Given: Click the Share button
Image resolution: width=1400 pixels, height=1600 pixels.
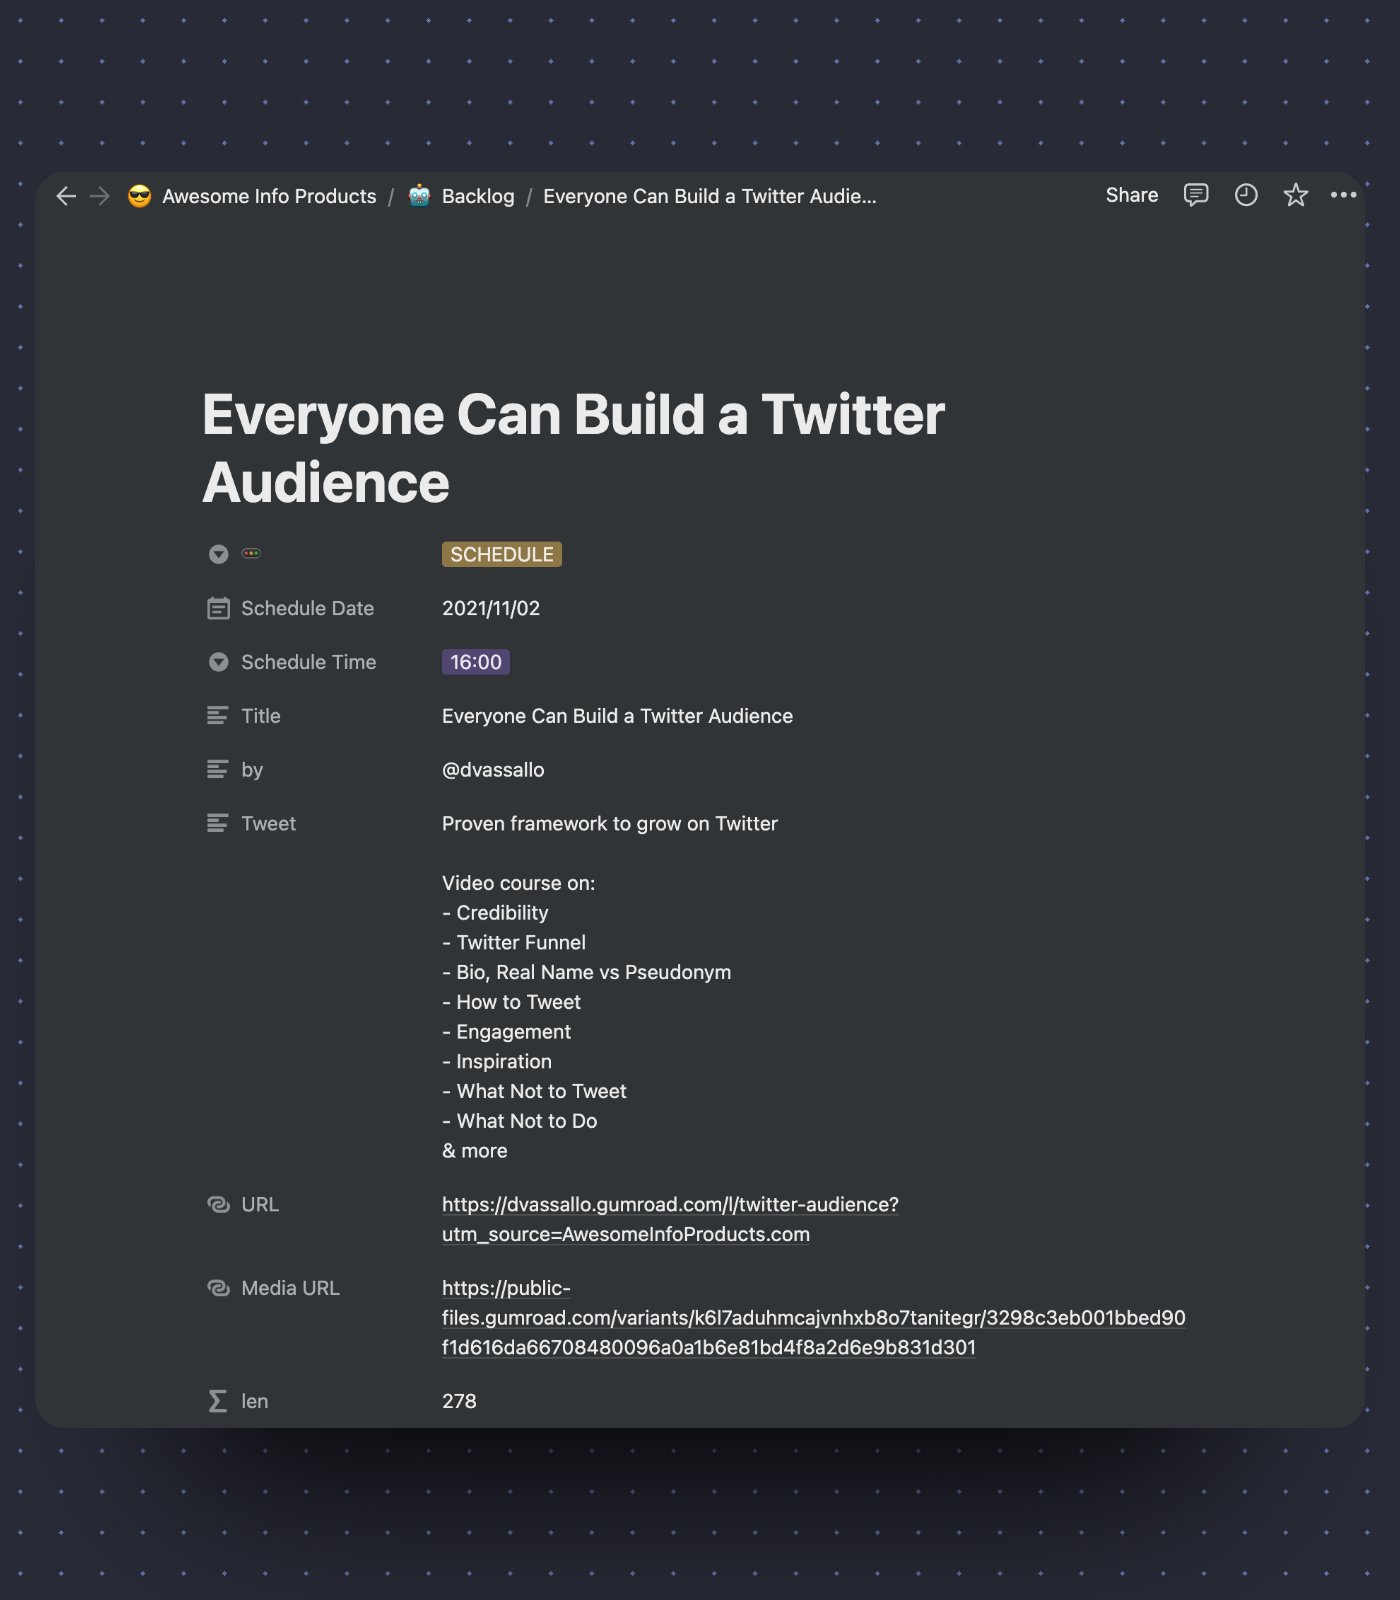Looking at the screenshot, I should point(1132,195).
